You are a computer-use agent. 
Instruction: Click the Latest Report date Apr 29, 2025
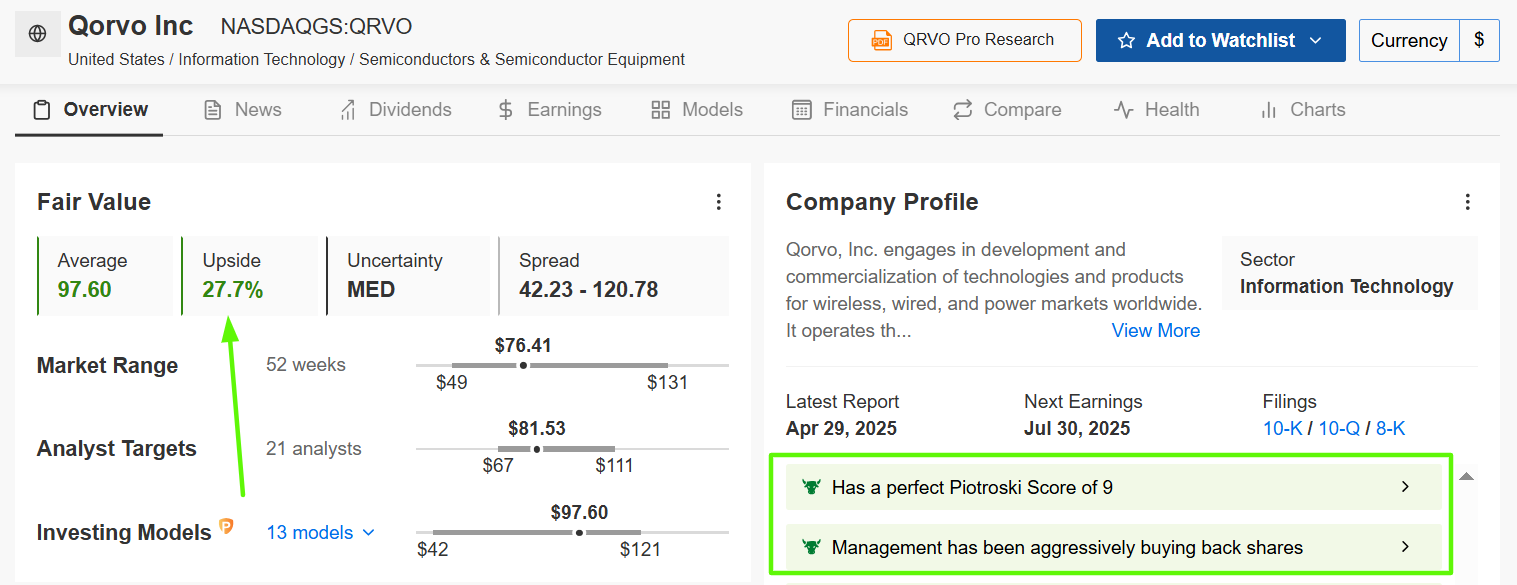tap(841, 428)
